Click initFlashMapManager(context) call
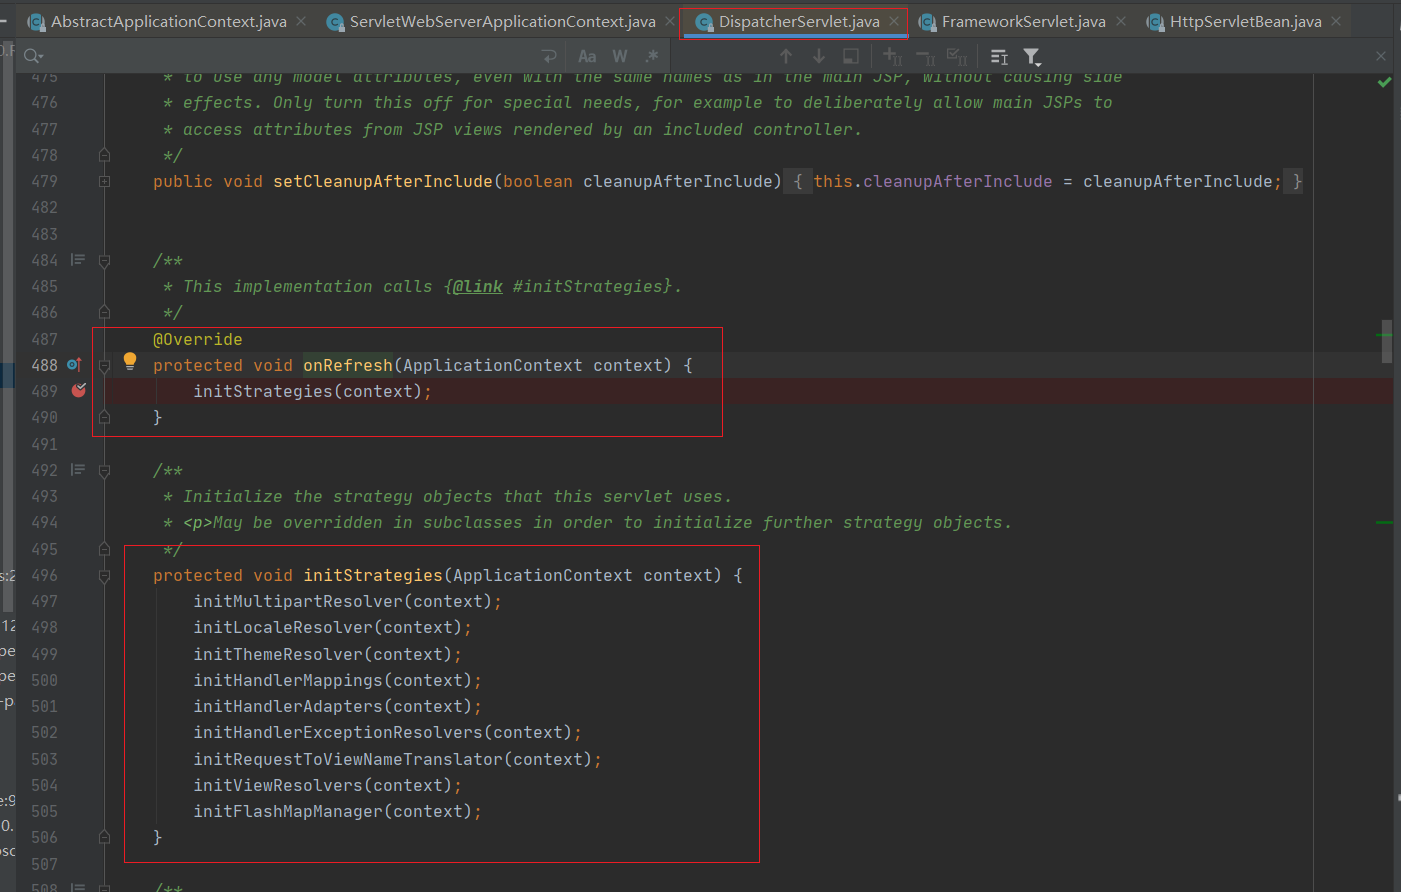This screenshot has width=1401, height=892. (x=333, y=811)
